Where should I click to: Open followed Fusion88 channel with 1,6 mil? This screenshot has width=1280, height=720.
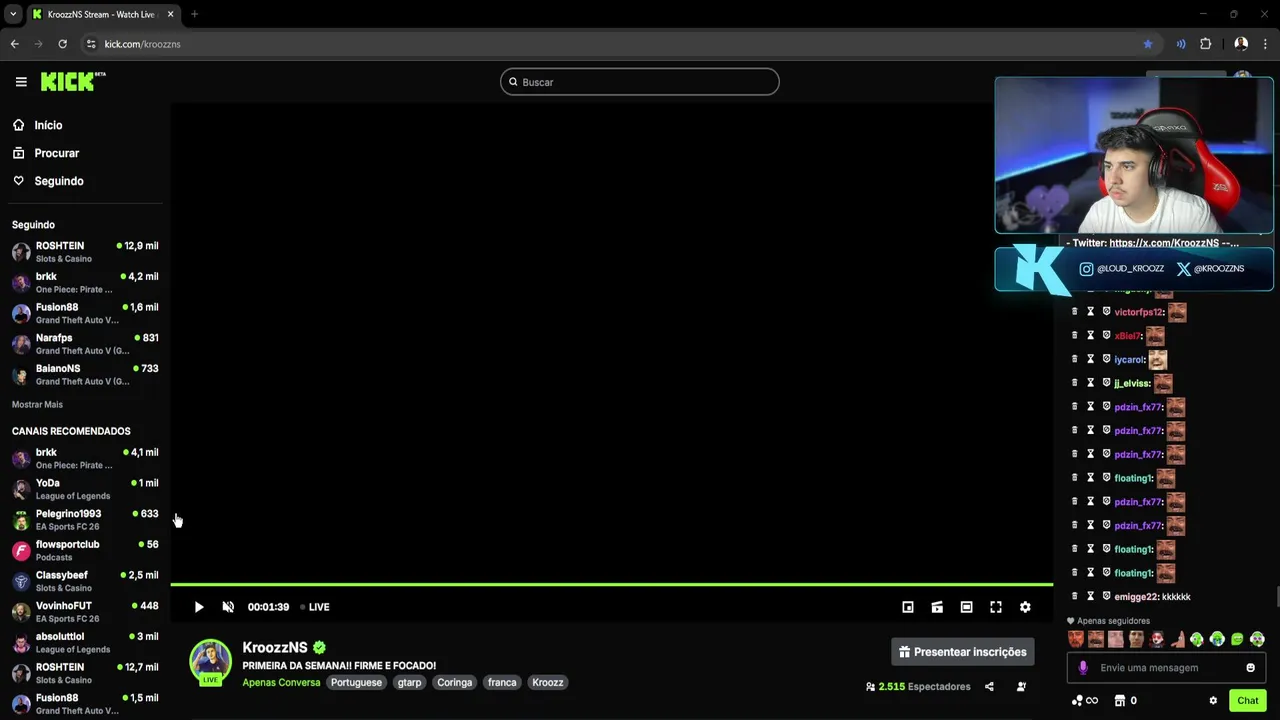click(x=85, y=313)
